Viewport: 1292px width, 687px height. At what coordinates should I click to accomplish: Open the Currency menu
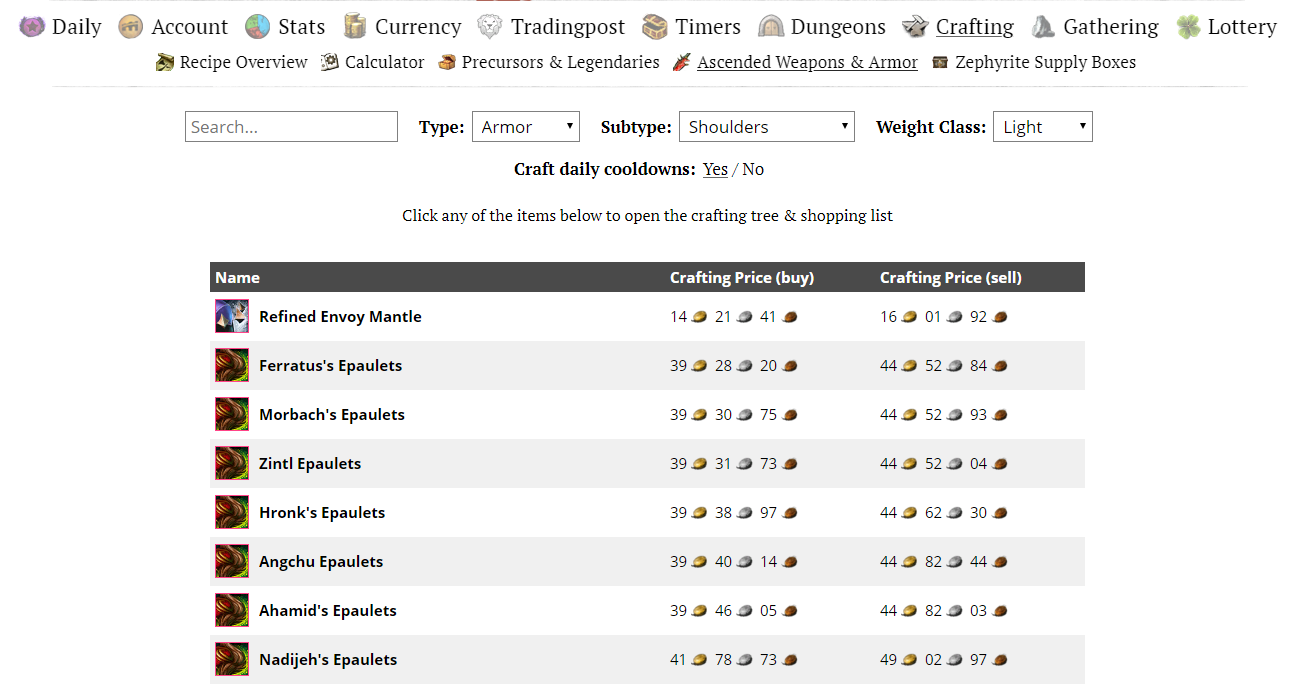tap(418, 27)
